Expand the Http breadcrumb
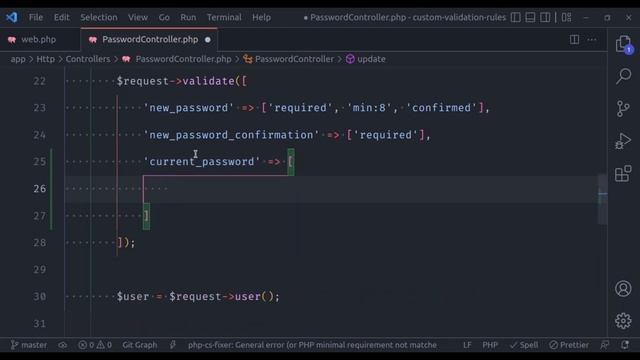The image size is (640, 360). click(45, 59)
